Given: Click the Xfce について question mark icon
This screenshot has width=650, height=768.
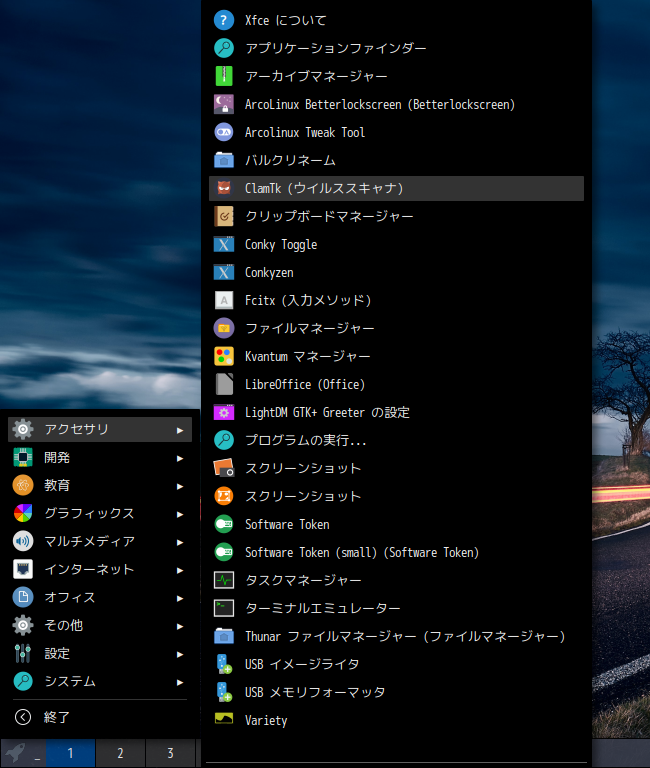Looking at the screenshot, I should tap(224, 20).
